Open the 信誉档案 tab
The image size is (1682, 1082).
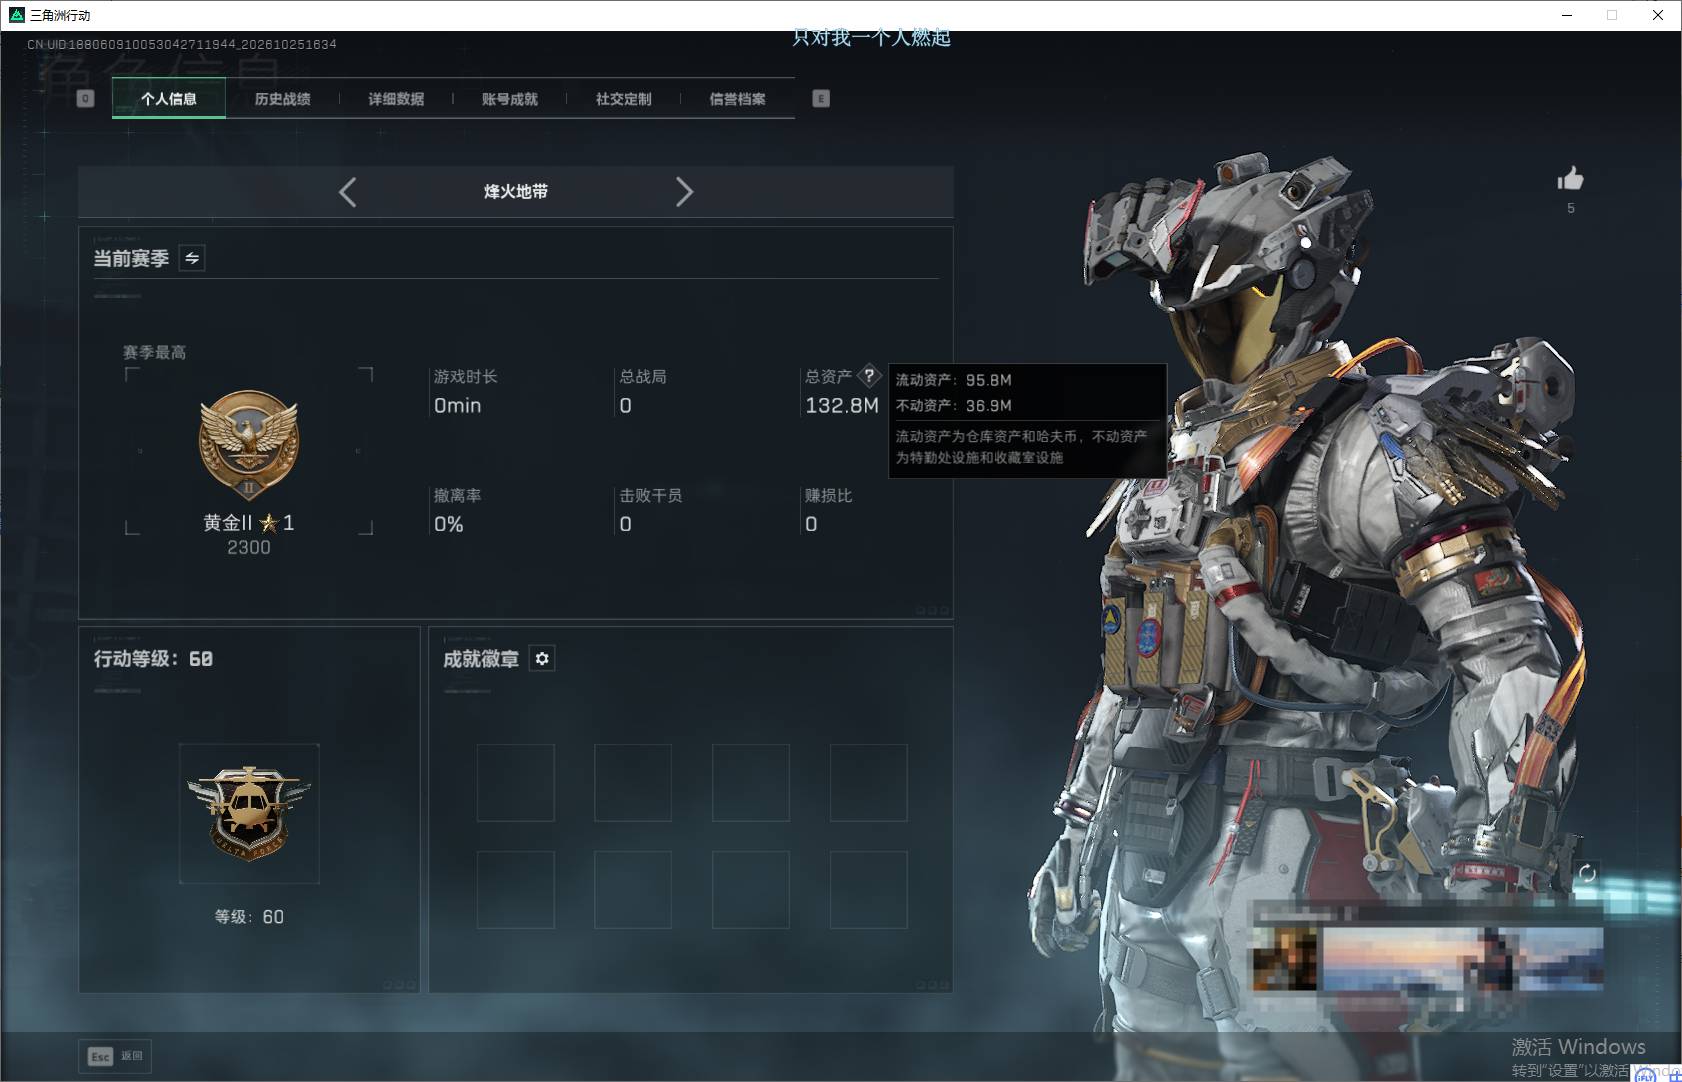(x=737, y=98)
